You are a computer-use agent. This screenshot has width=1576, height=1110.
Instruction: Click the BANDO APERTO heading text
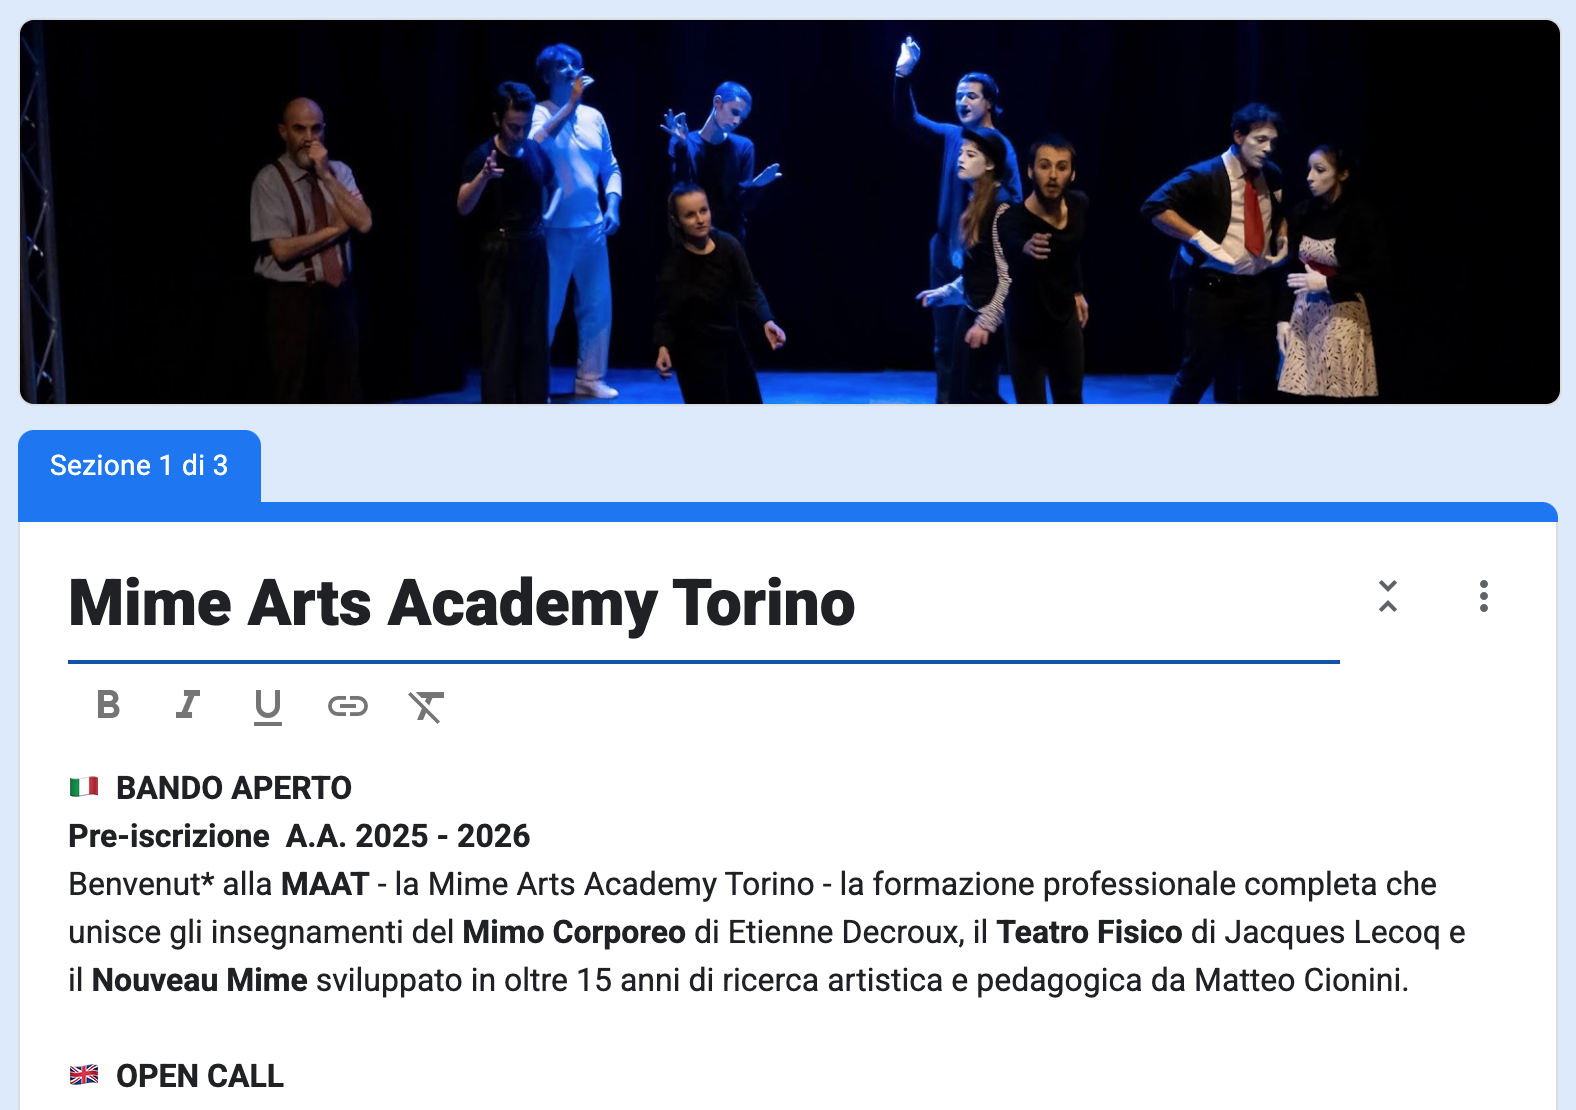click(234, 788)
